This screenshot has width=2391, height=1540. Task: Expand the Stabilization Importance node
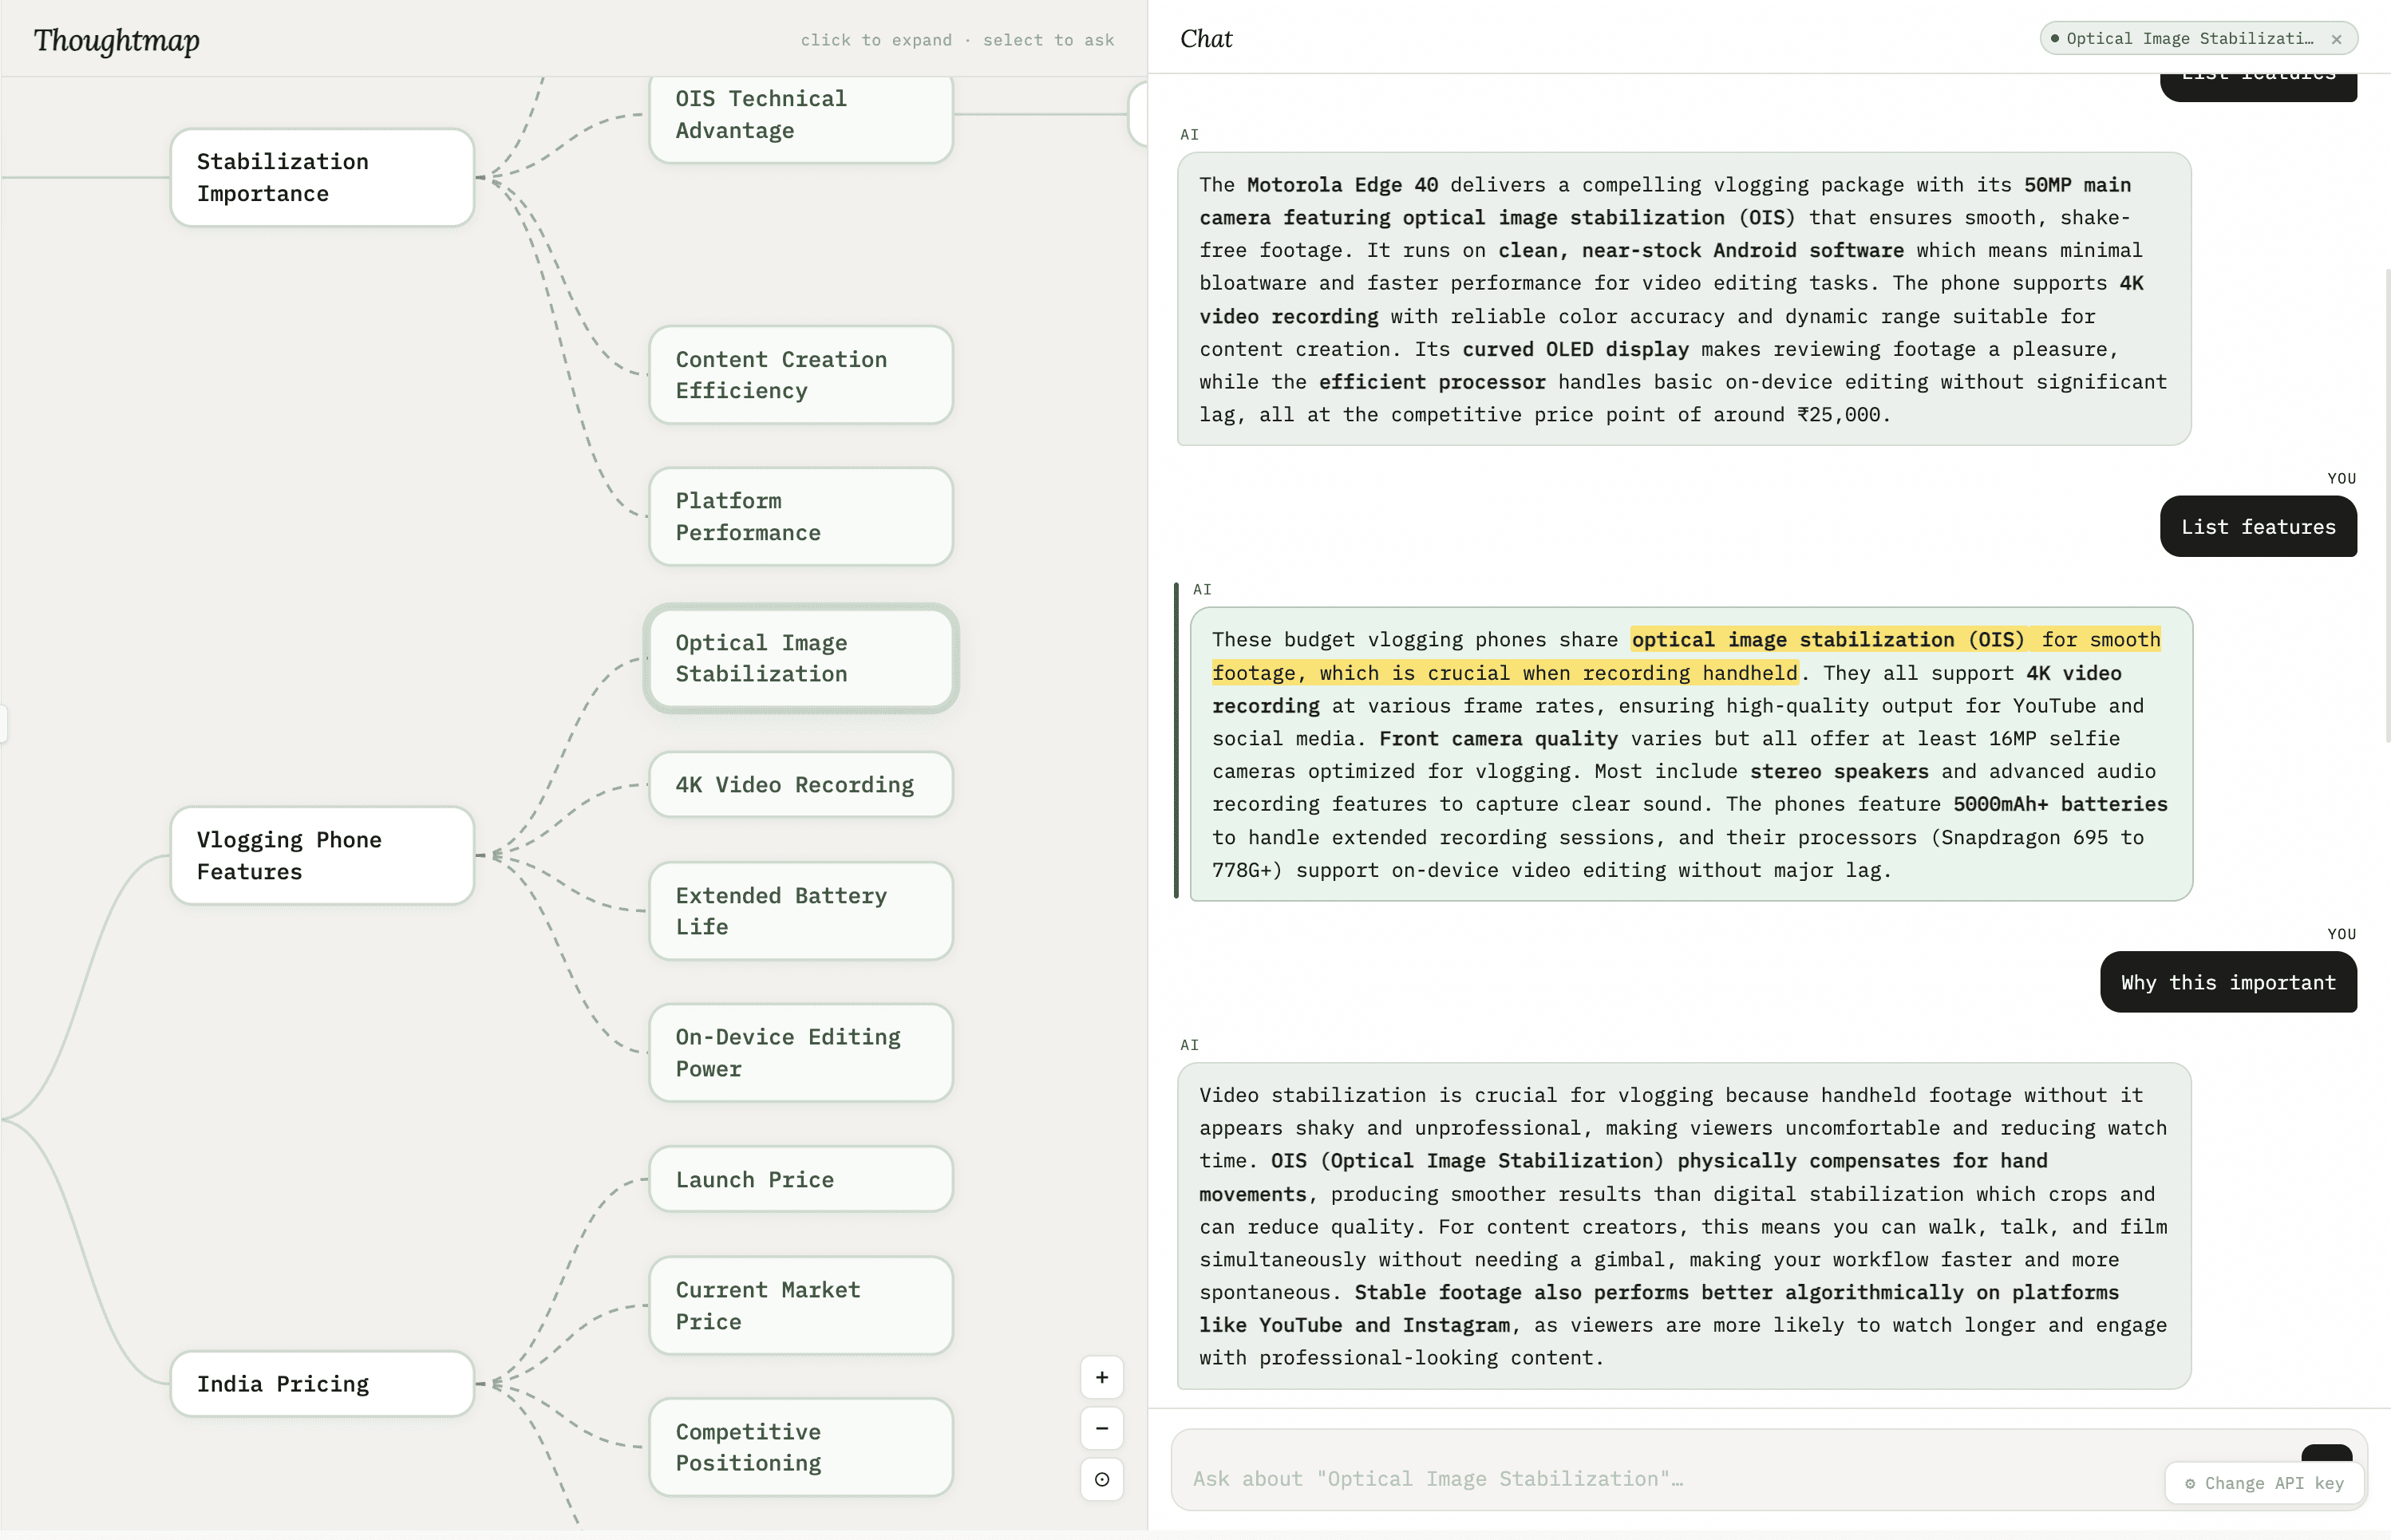(321, 177)
